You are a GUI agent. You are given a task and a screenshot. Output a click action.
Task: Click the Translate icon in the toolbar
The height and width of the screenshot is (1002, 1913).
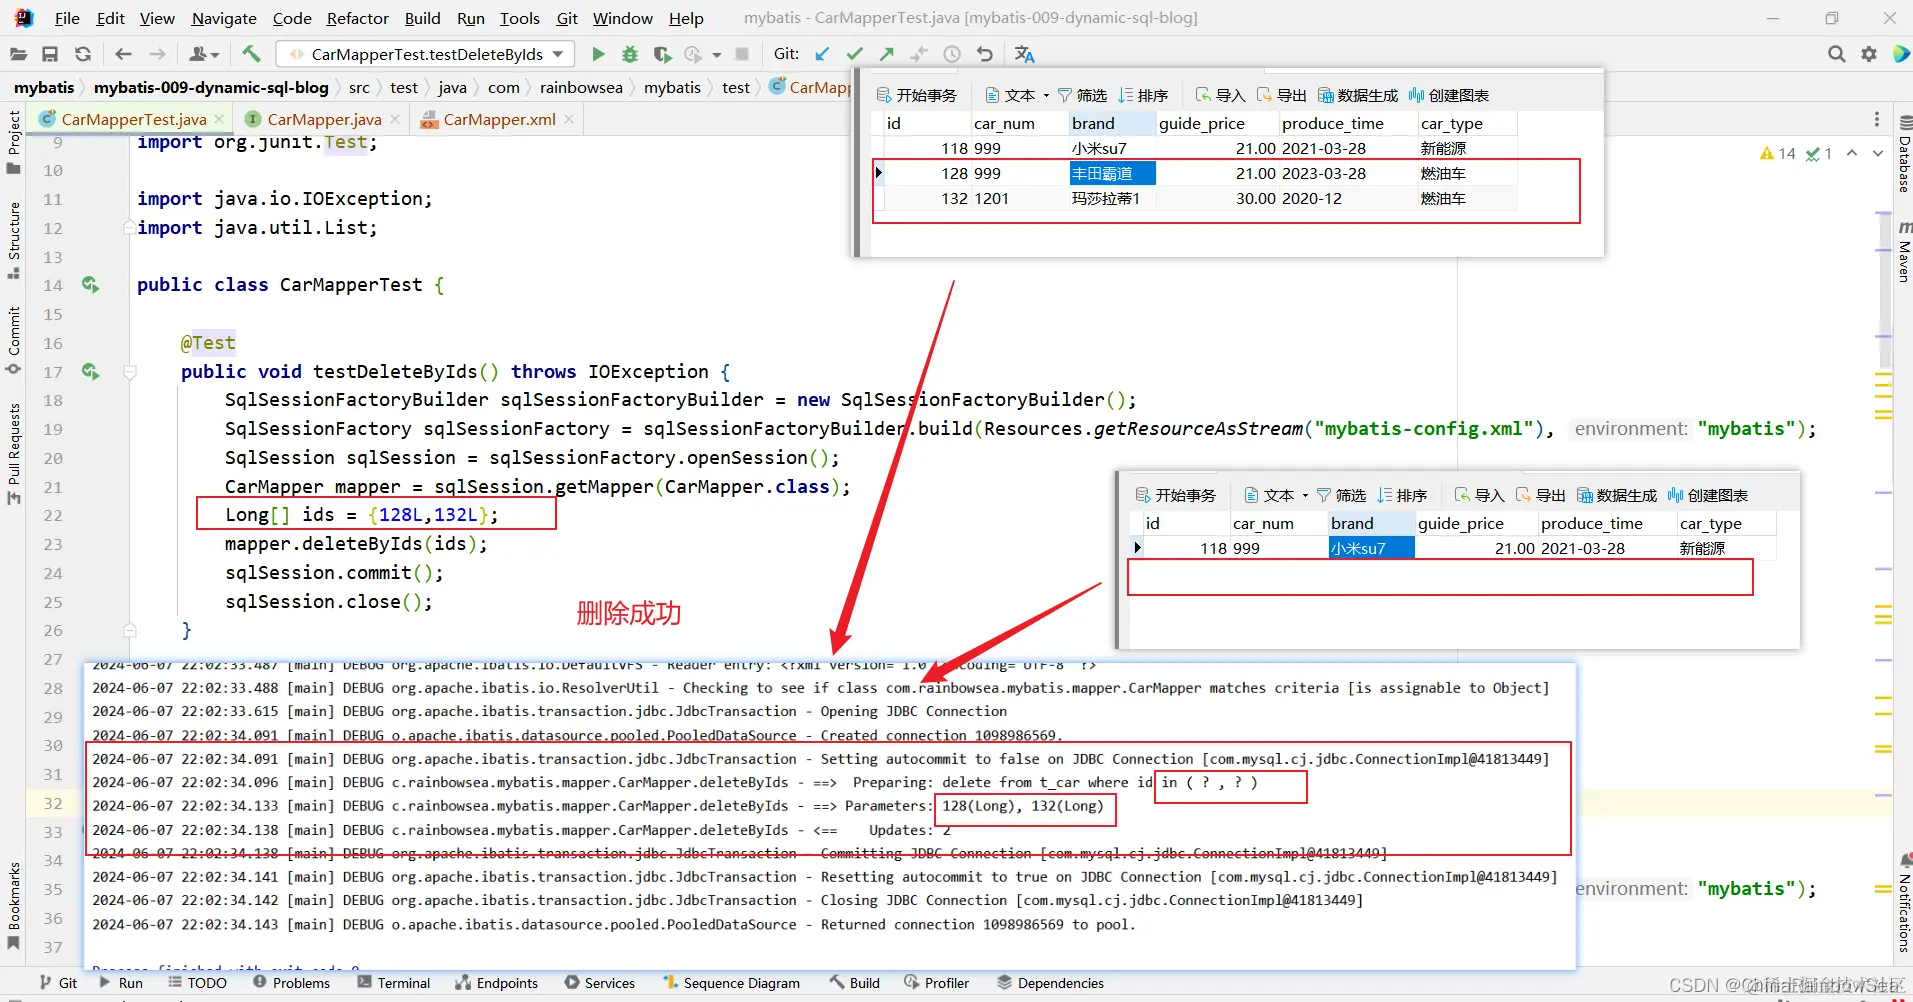[1025, 54]
